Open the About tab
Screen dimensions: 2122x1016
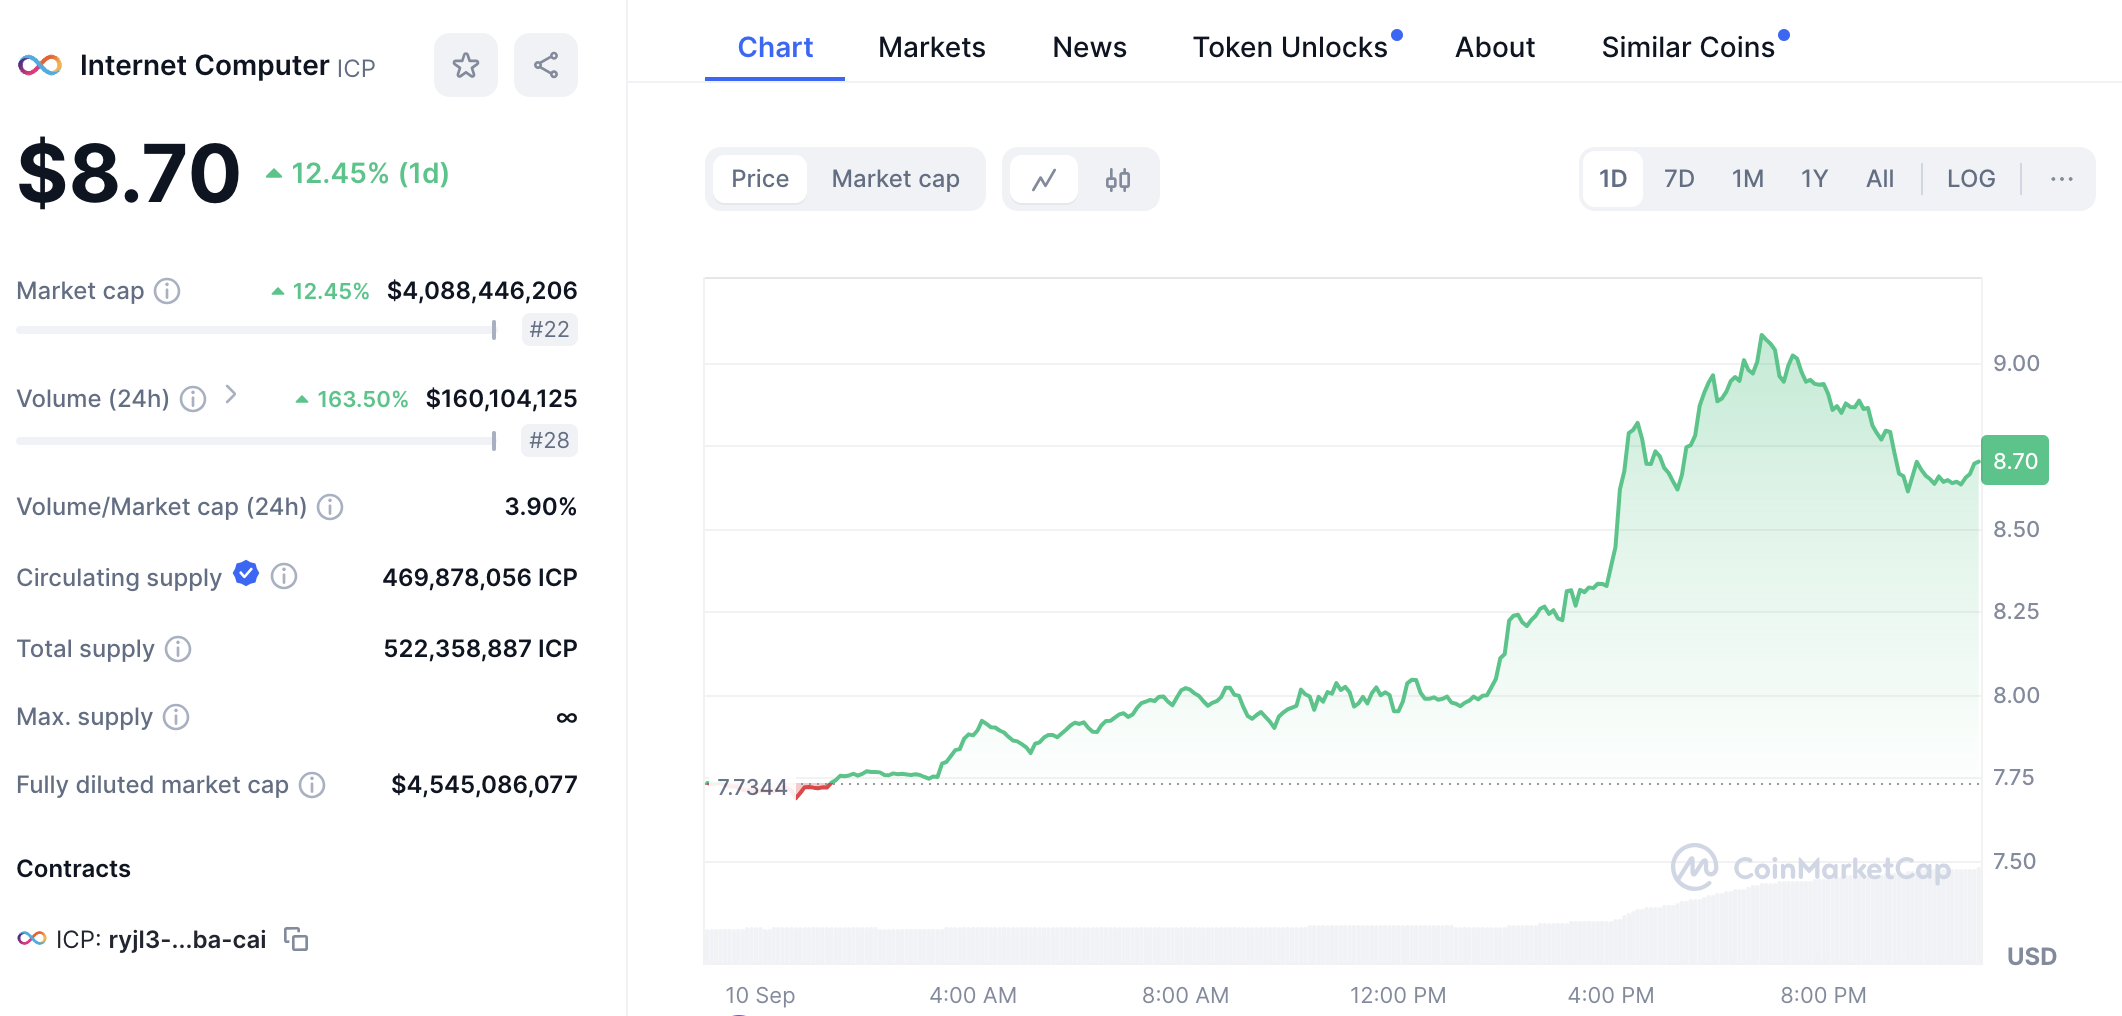(1494, 48)
